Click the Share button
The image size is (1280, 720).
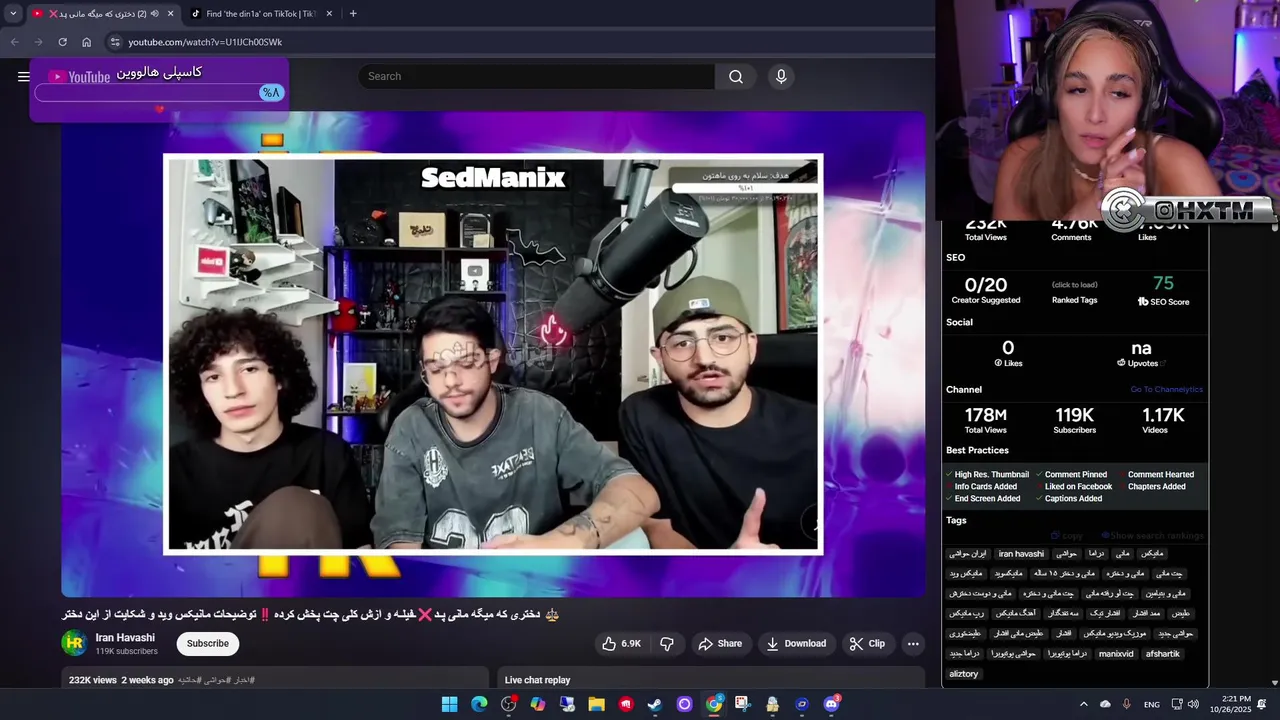[720, 644]
